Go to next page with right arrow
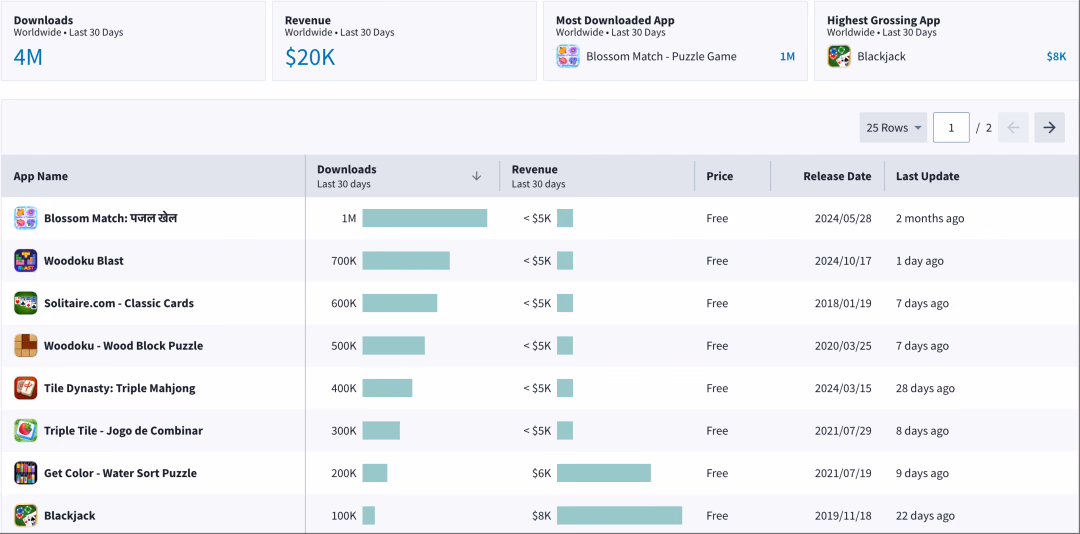 coord(1050,127)
